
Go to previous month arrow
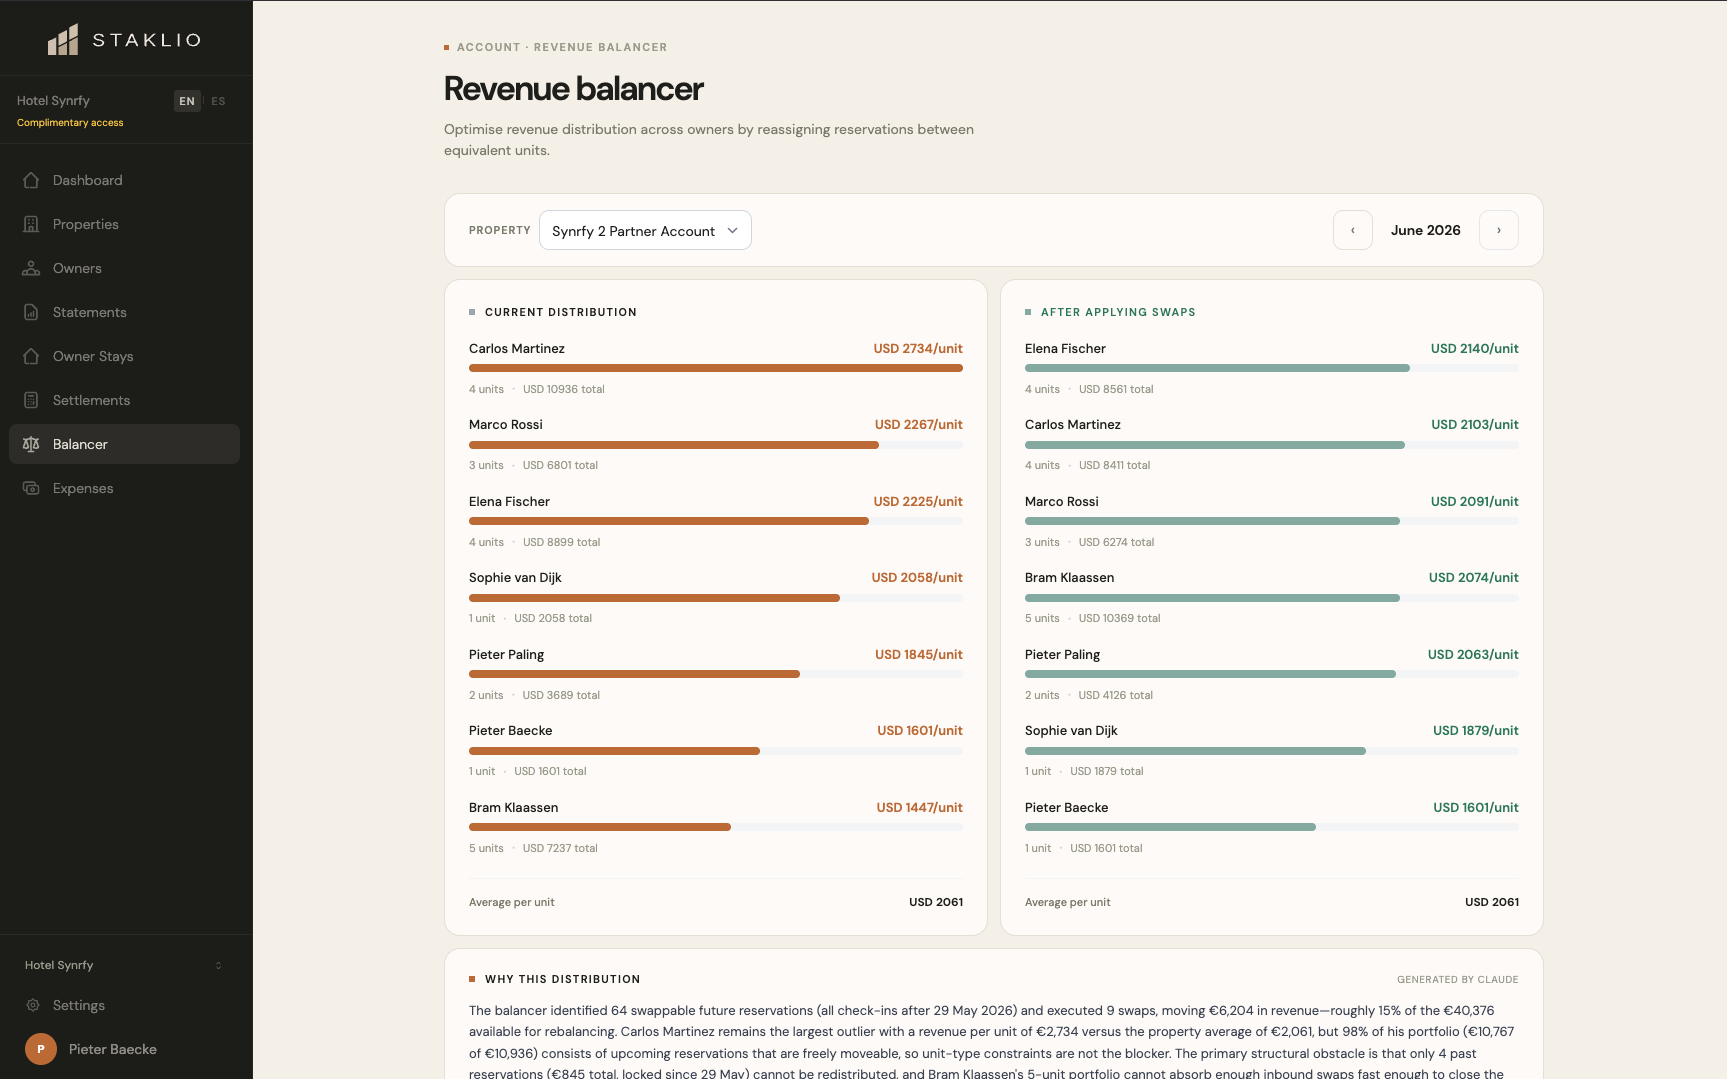click(1353, 230)
